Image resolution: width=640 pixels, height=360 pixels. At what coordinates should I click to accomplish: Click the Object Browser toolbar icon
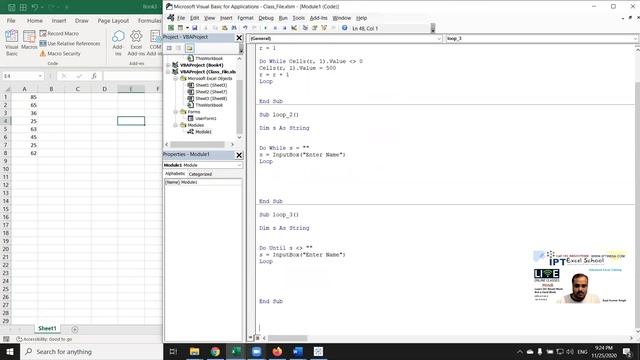point(324,28)
